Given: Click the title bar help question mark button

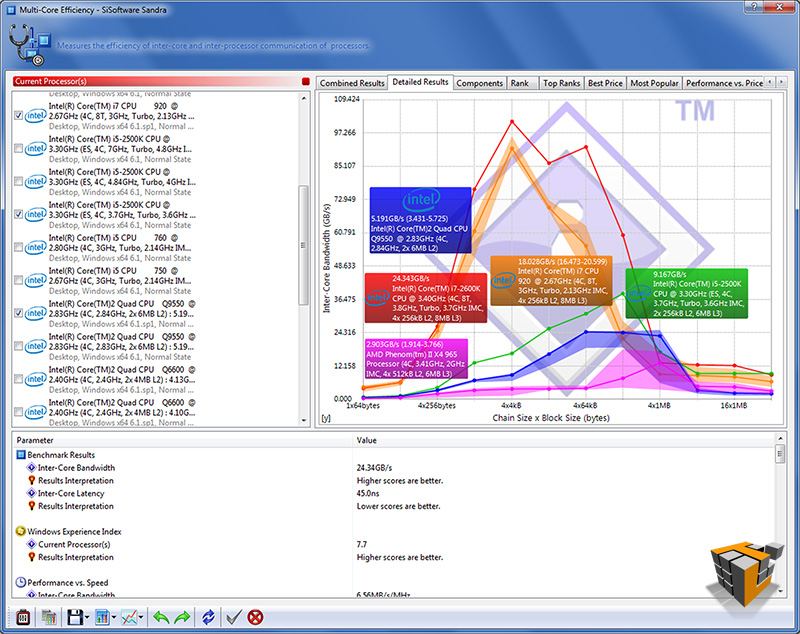Looking at the screenshot, I should [x=755, y=7].
